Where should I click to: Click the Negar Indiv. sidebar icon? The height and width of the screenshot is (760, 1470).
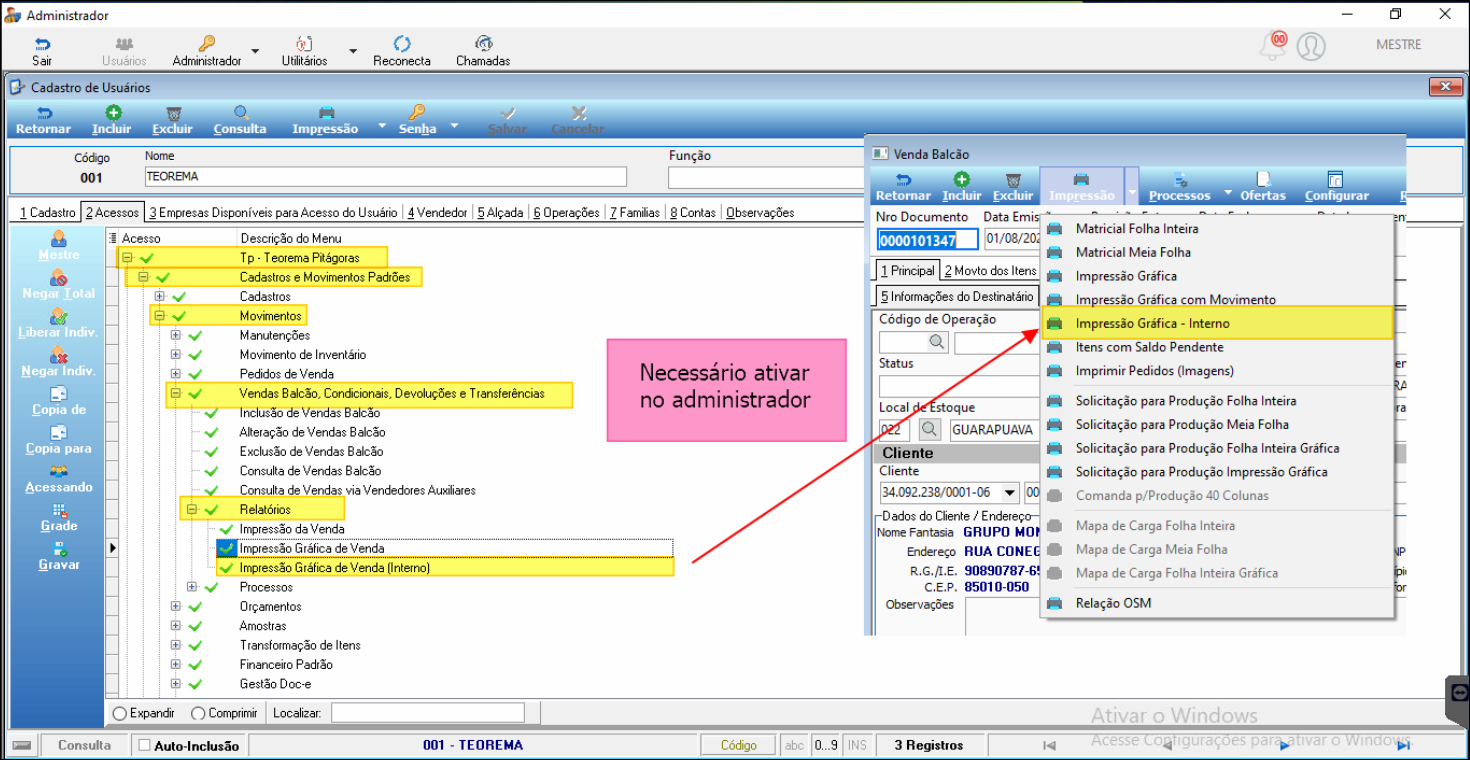tap(59, 355)
